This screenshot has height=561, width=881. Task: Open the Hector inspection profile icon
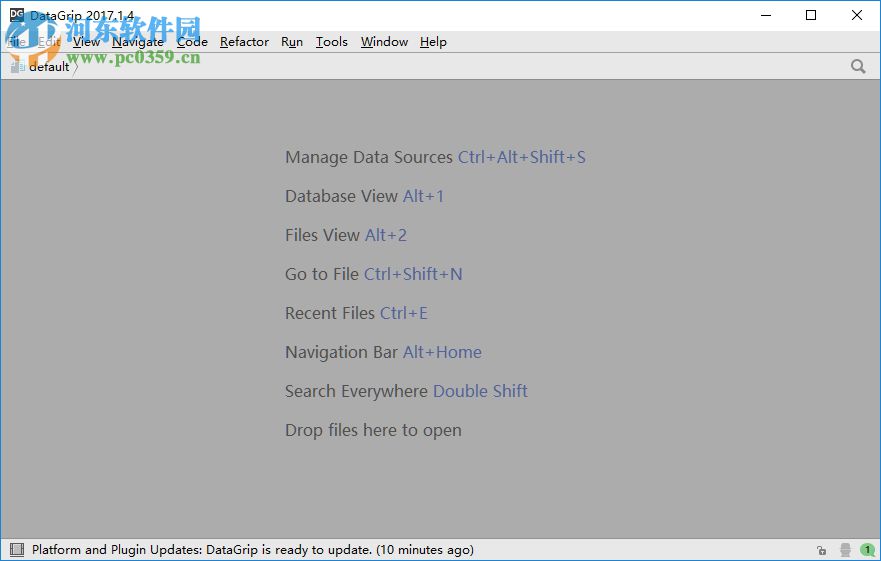click(845, 550)
